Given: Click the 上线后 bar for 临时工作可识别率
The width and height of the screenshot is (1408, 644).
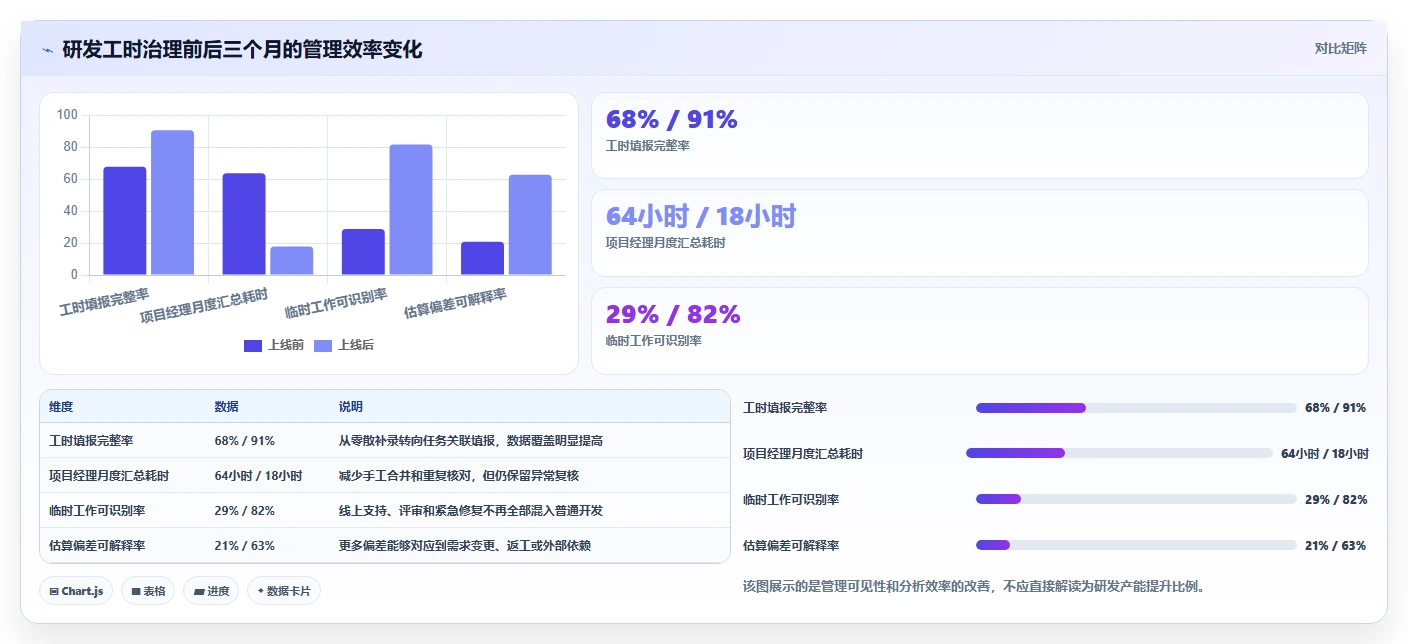Looking at the screenshot, I should coord(411,210).
